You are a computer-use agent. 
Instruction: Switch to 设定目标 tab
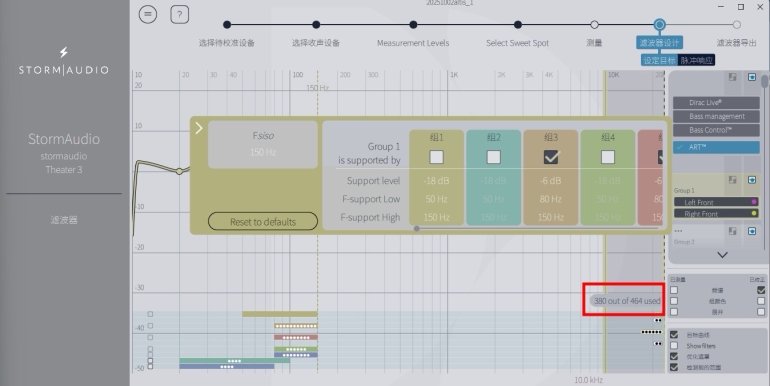click(660, 60)
